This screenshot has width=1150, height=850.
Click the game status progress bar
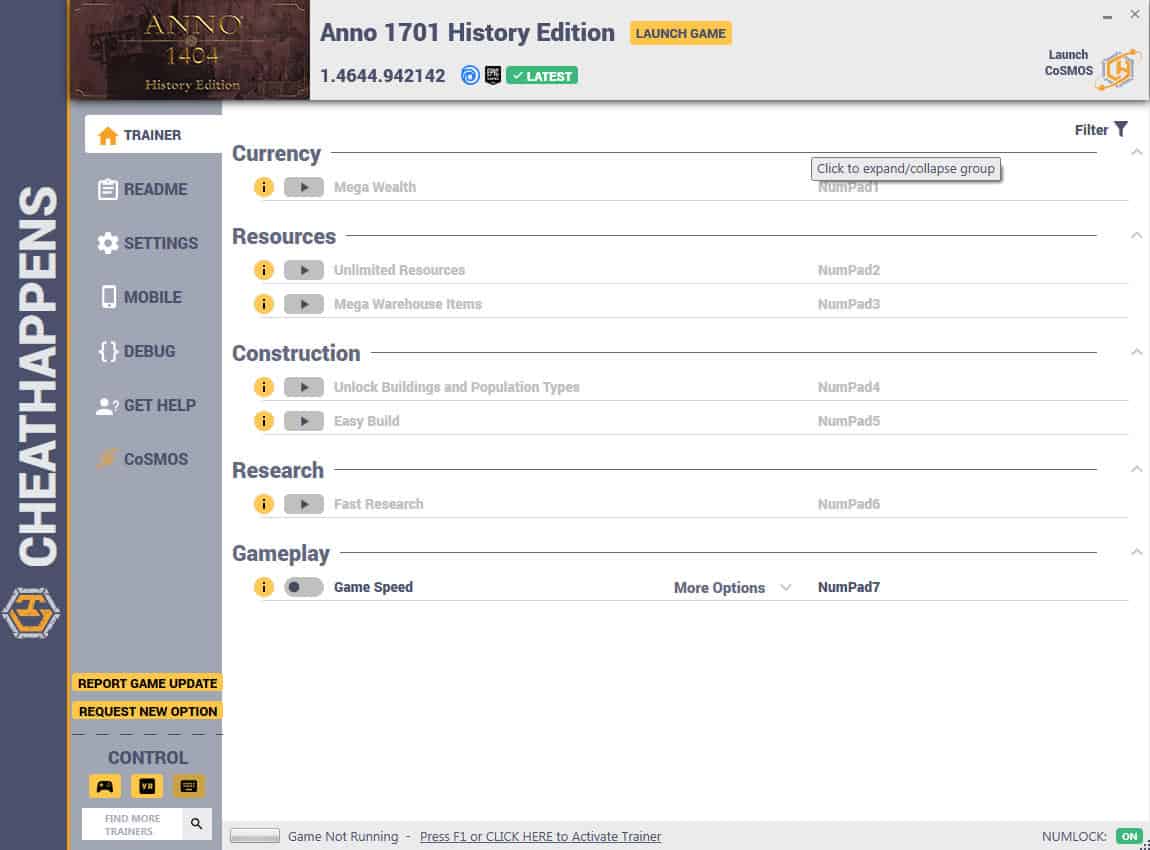[x=254, y=836]
